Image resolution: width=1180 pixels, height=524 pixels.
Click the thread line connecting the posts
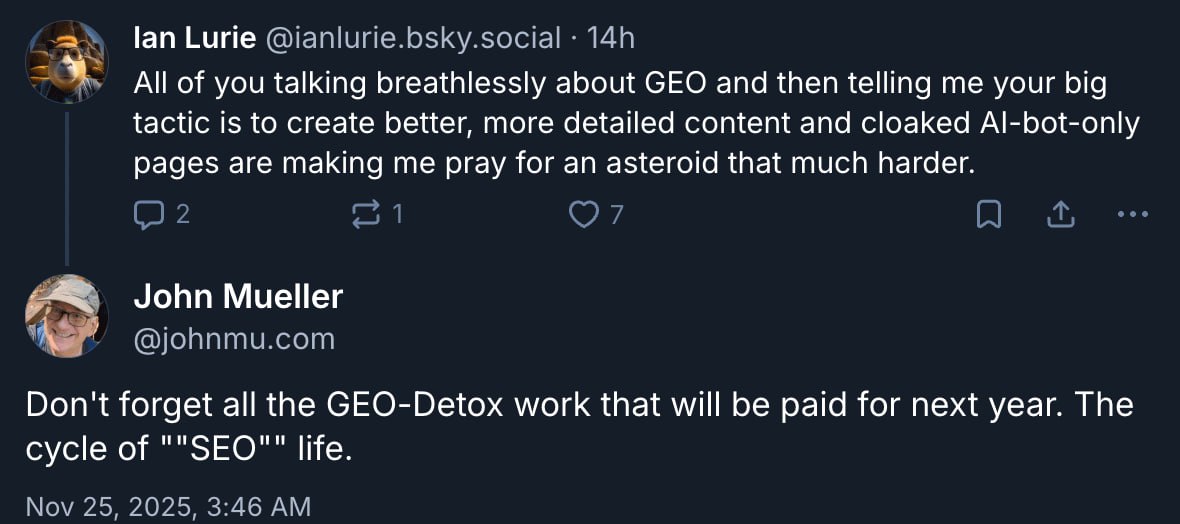click(66, 190)
